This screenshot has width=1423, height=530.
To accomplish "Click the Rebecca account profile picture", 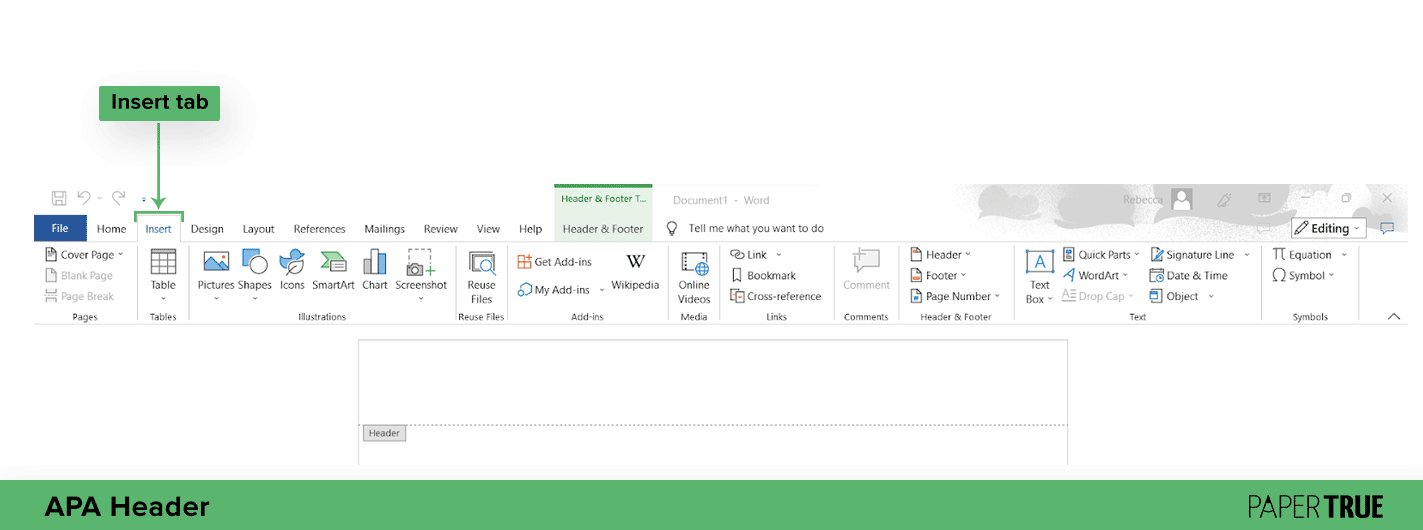I will 1182,199.
